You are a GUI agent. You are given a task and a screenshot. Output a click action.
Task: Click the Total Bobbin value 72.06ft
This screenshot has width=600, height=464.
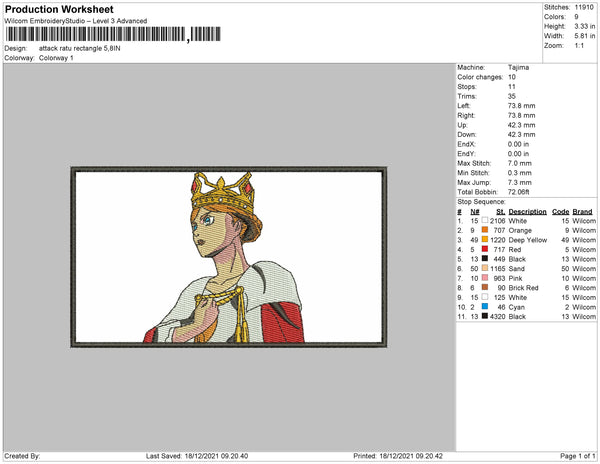coord(518,192)
